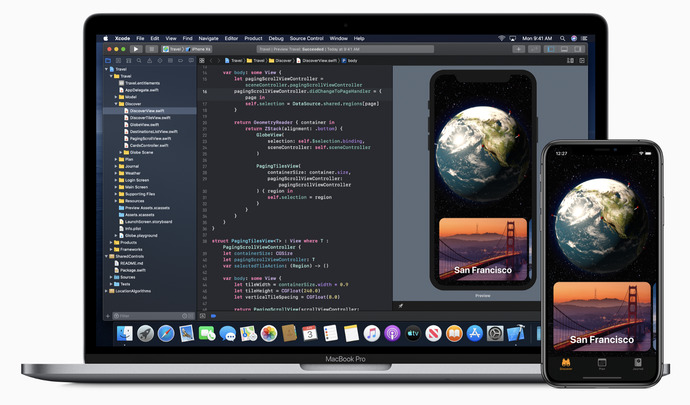
Task: Open the Navigate menu
Action: point(208,38)
